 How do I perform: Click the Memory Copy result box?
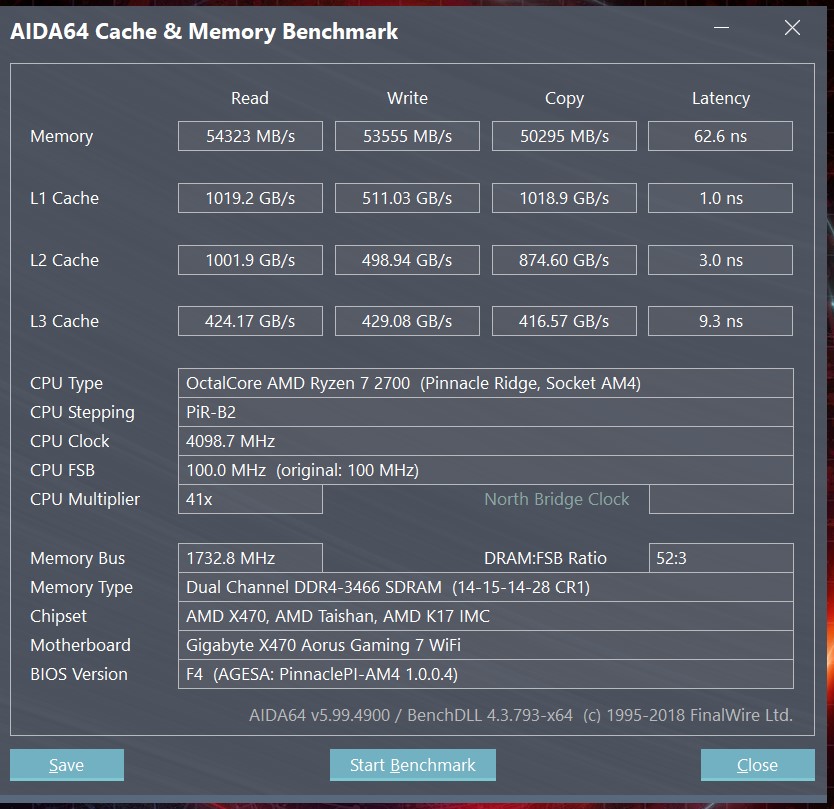point(564,136)
